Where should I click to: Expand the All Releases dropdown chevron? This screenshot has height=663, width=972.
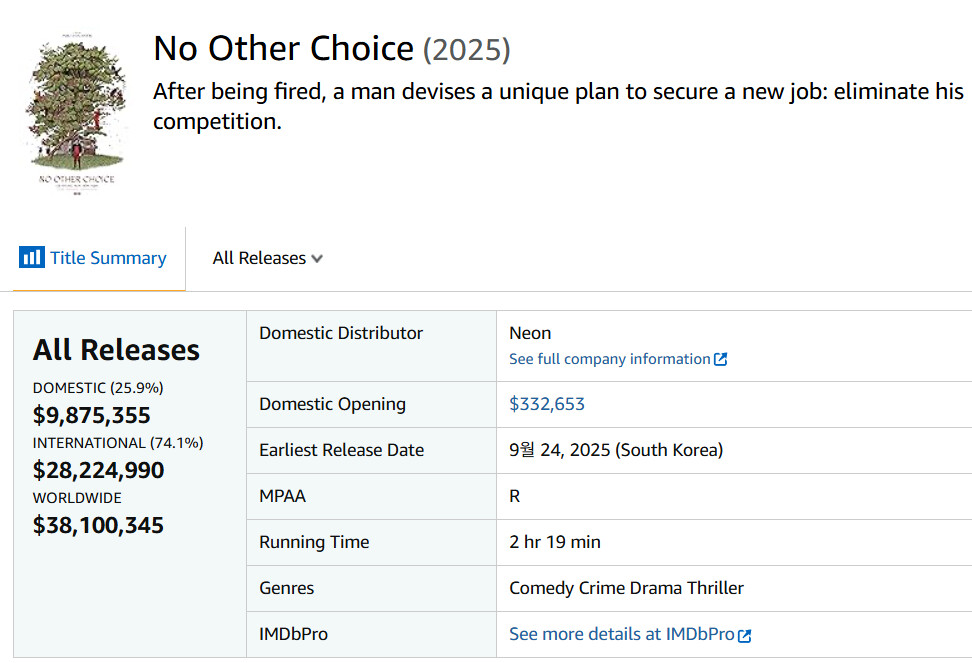[x=317, y=258]
